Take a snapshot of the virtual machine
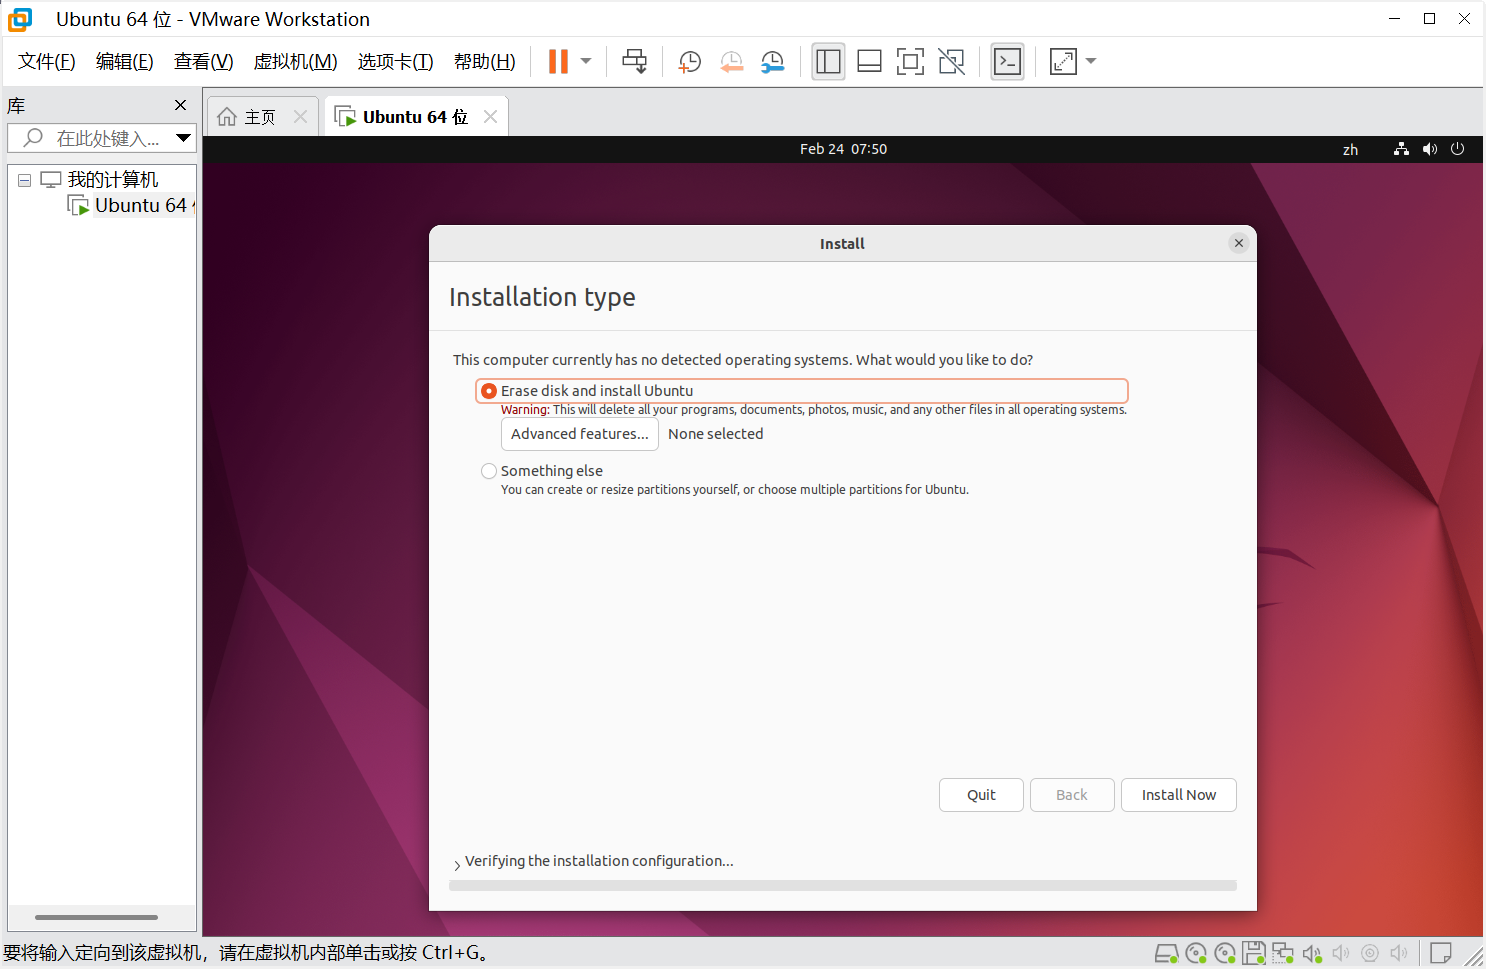This screenshot has height=969, width=1486. coord(689,62)
